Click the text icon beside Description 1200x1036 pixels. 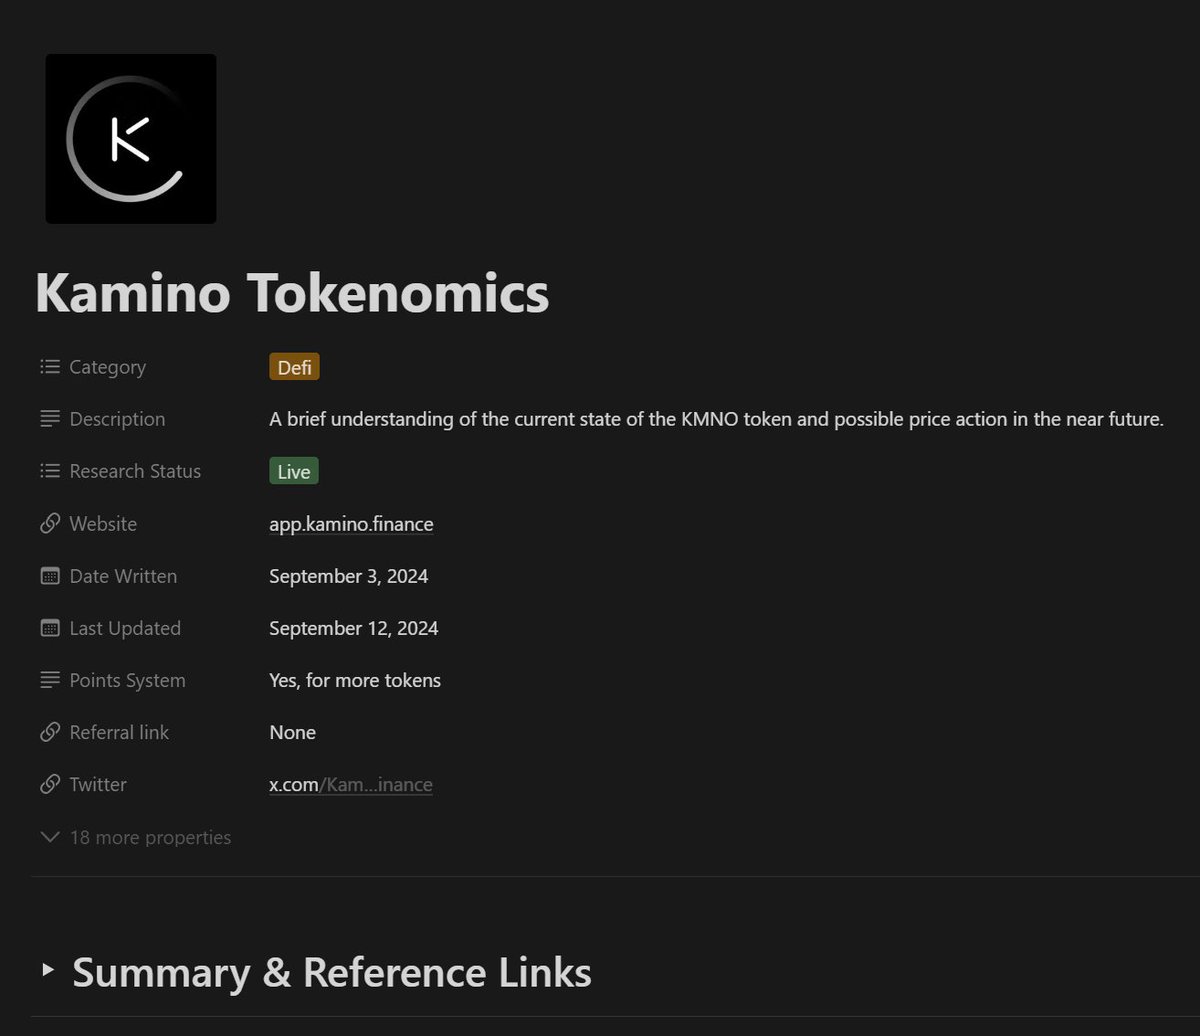50,419
